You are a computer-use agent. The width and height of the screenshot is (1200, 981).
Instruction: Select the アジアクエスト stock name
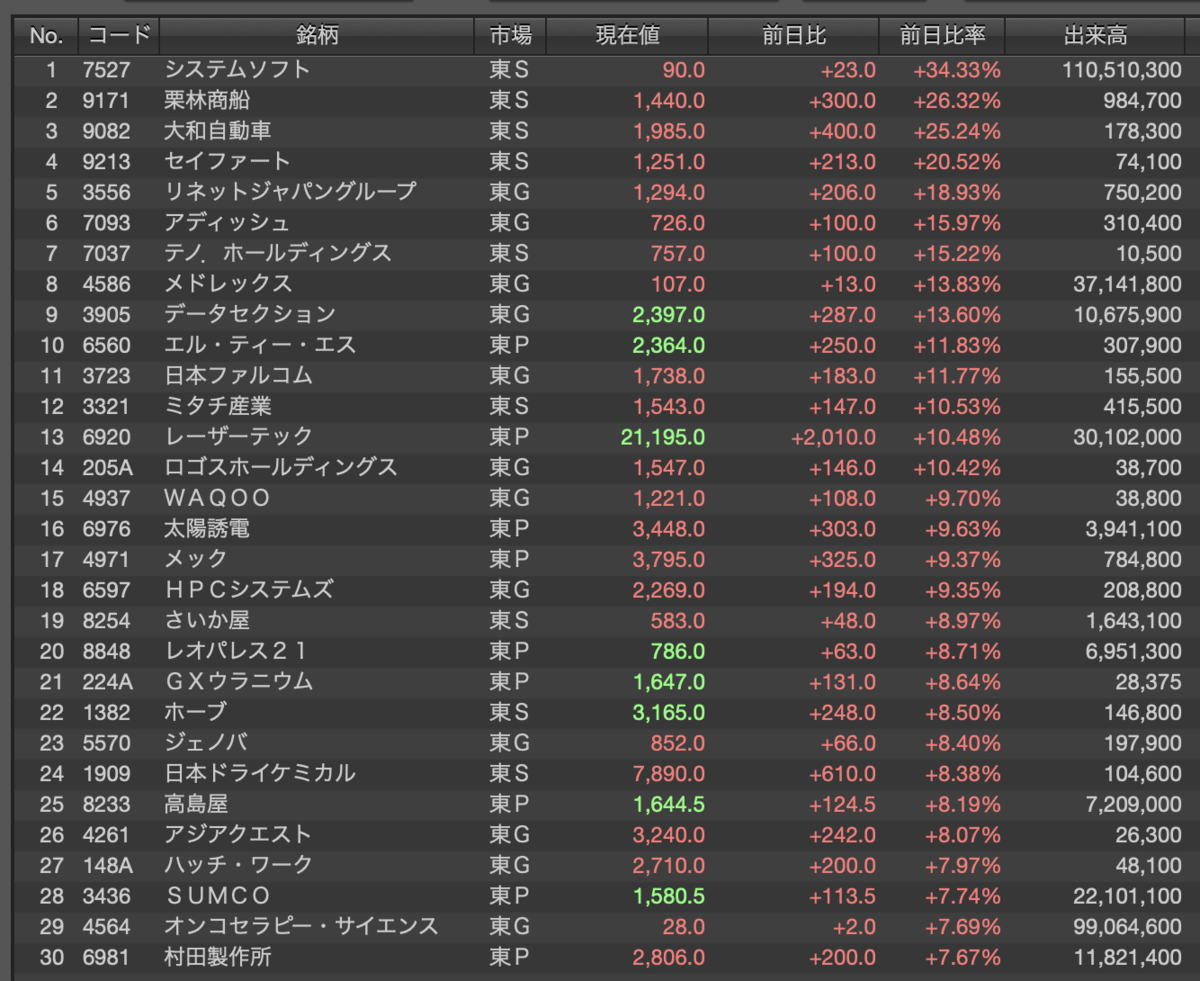(238, 834)
